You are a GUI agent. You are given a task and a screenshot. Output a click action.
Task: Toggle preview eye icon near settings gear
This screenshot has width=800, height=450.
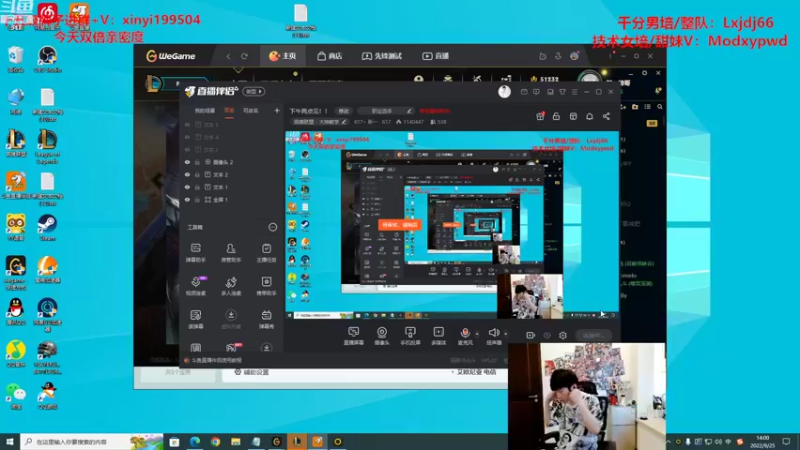point(547,335)
